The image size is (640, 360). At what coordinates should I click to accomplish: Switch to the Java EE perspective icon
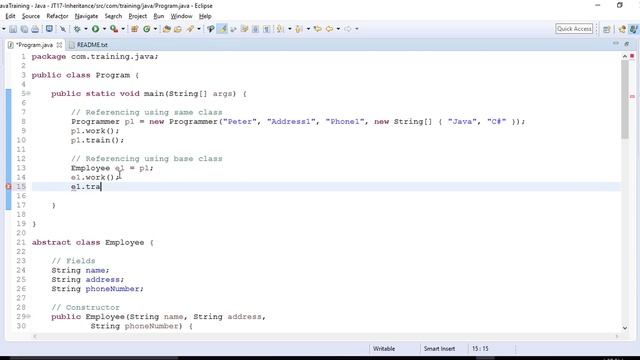coord(622,29)
